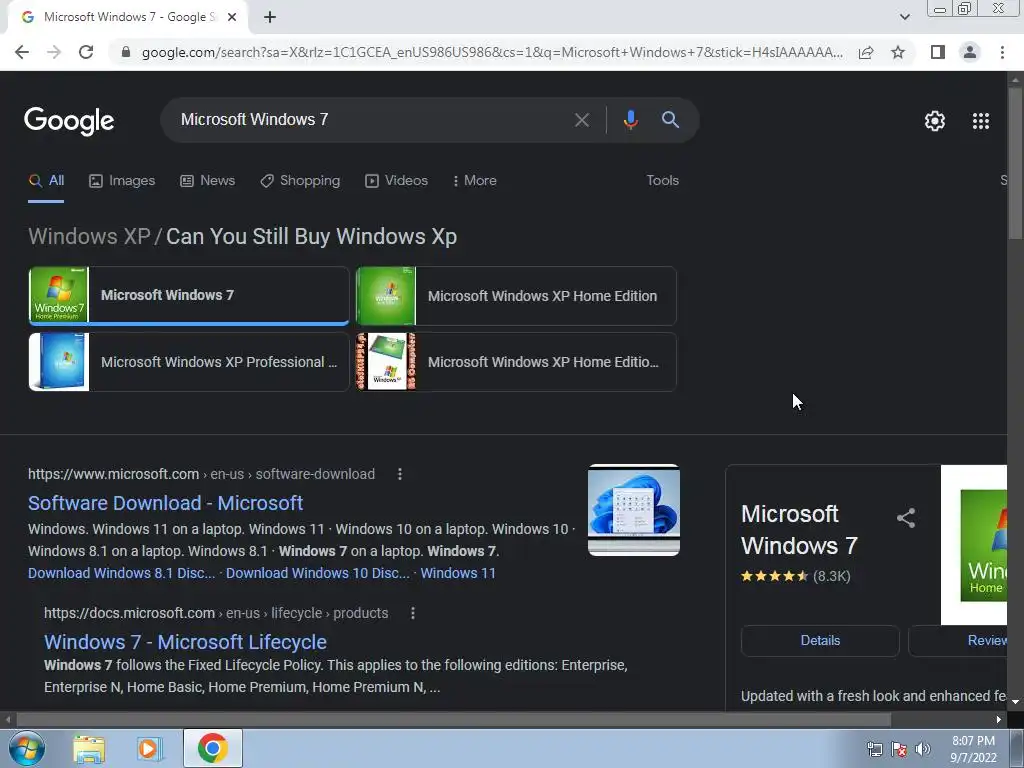Screen dimensions: 1024x768
Task: Pick the truncated Windows XP Home Editio... card
Action: click(x=516, y=362)
